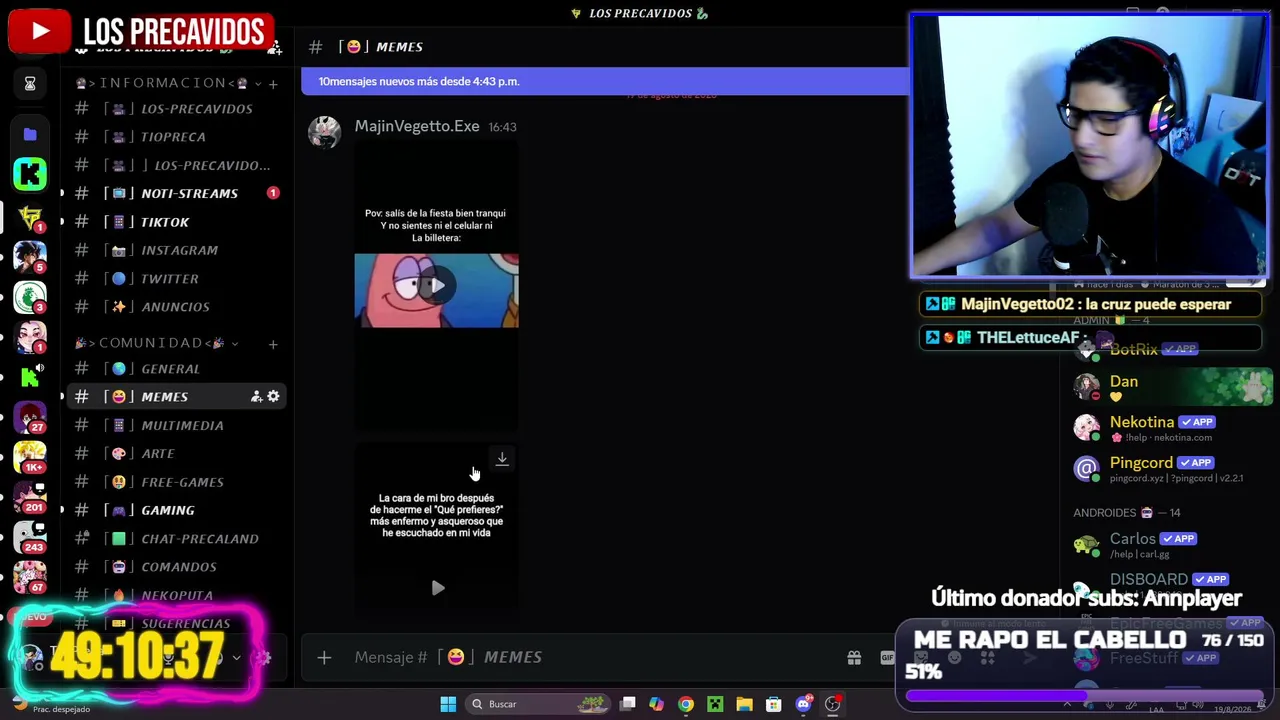Open the server icon with badge 243

click(x=30, y=537)
